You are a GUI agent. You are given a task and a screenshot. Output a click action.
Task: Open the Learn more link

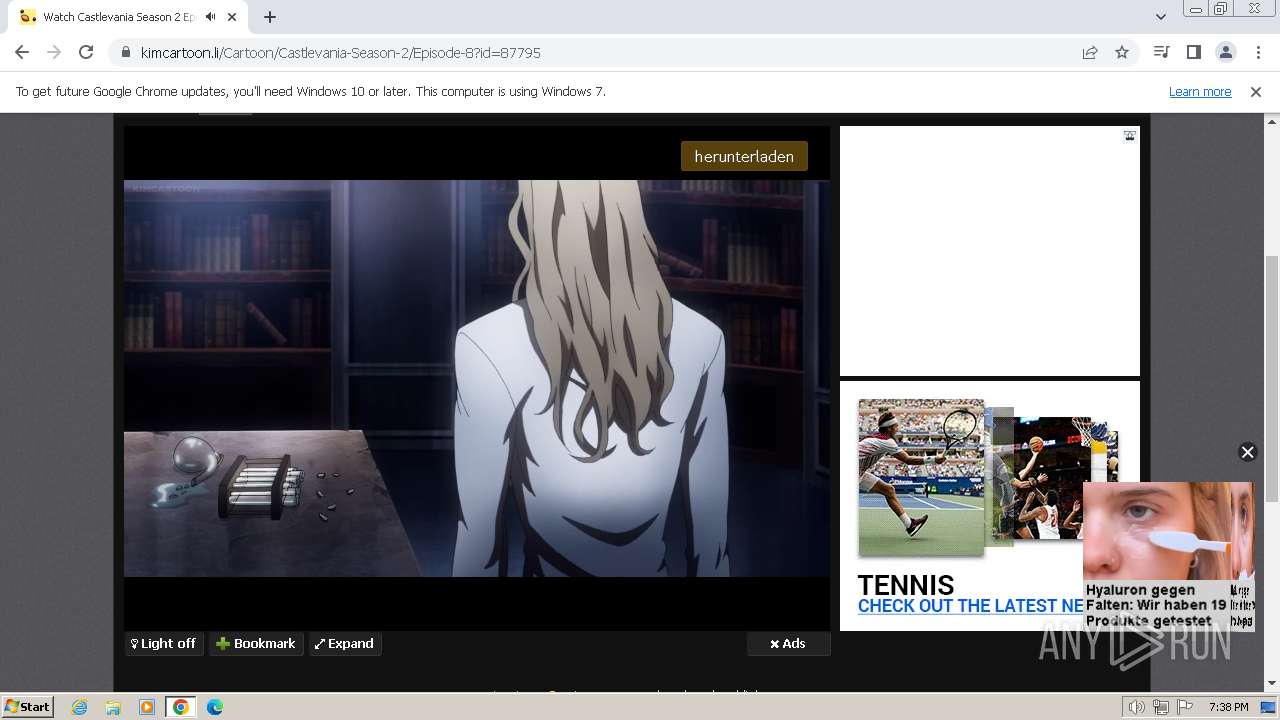(1200, 92)
